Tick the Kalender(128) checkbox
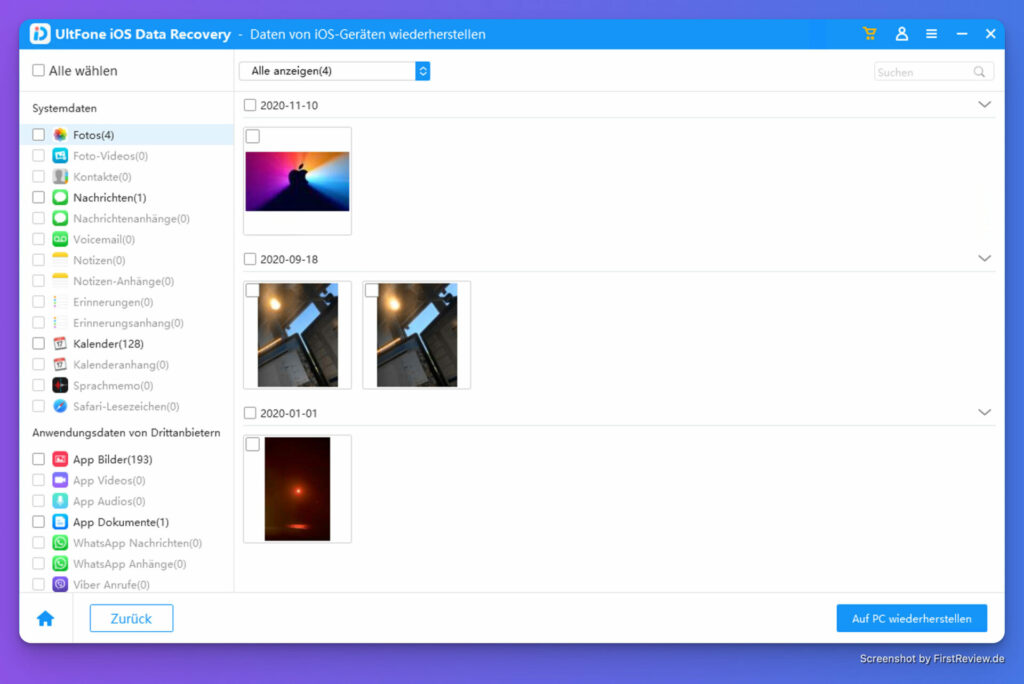Screen dimensions: 1024x684 39,344
